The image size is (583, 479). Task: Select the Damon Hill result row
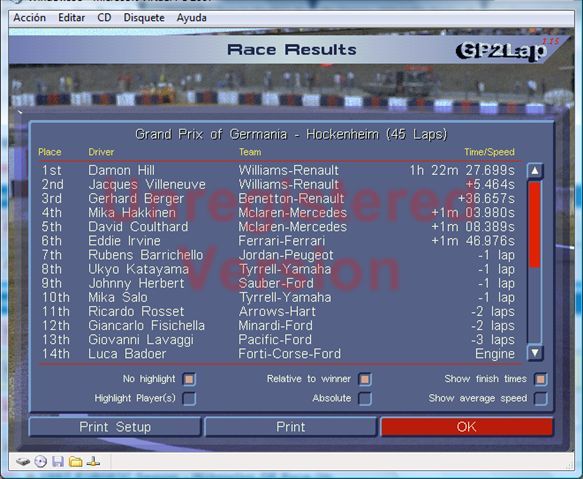click(278, 170)
